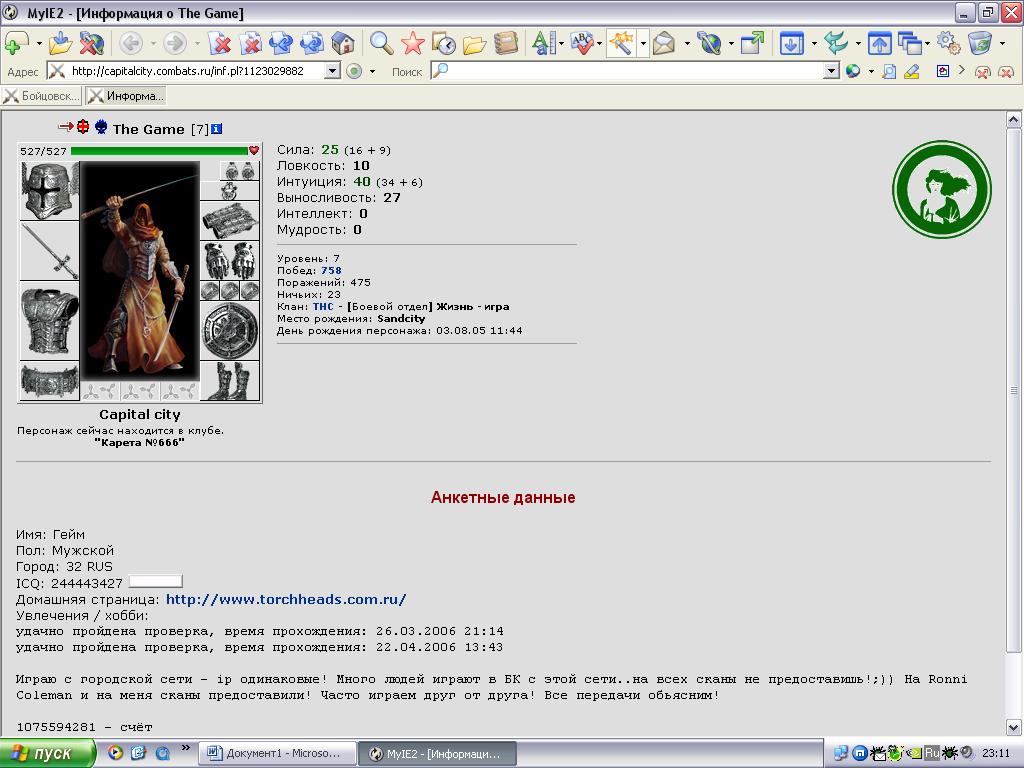The image size is (1024, 768).
Task: Click the helmet equipment slot thumbnail
Action: [50, 191]
